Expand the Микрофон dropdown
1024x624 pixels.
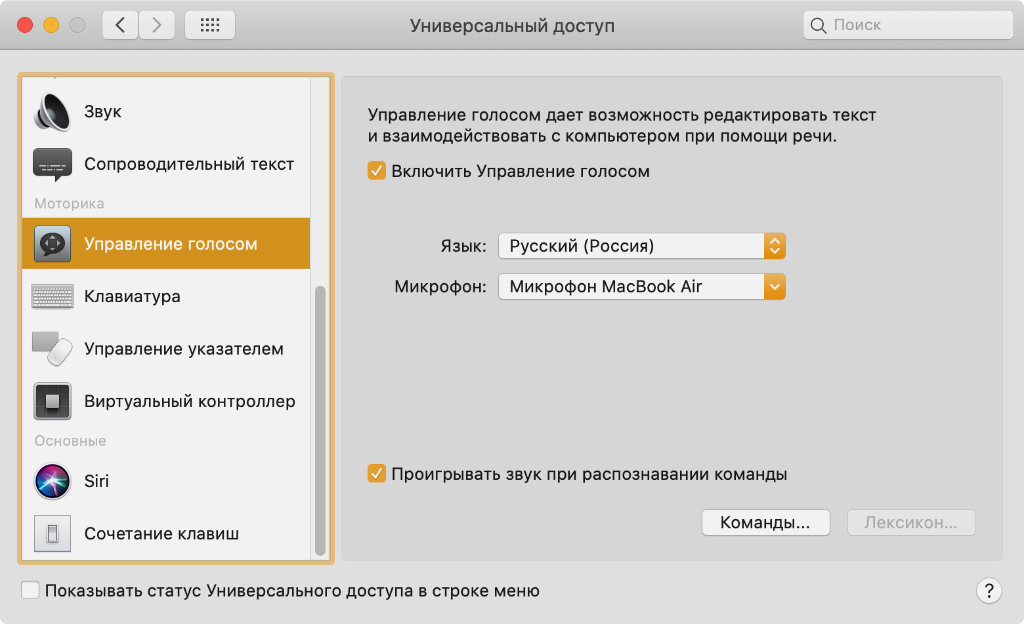click(x=641, y=287)
